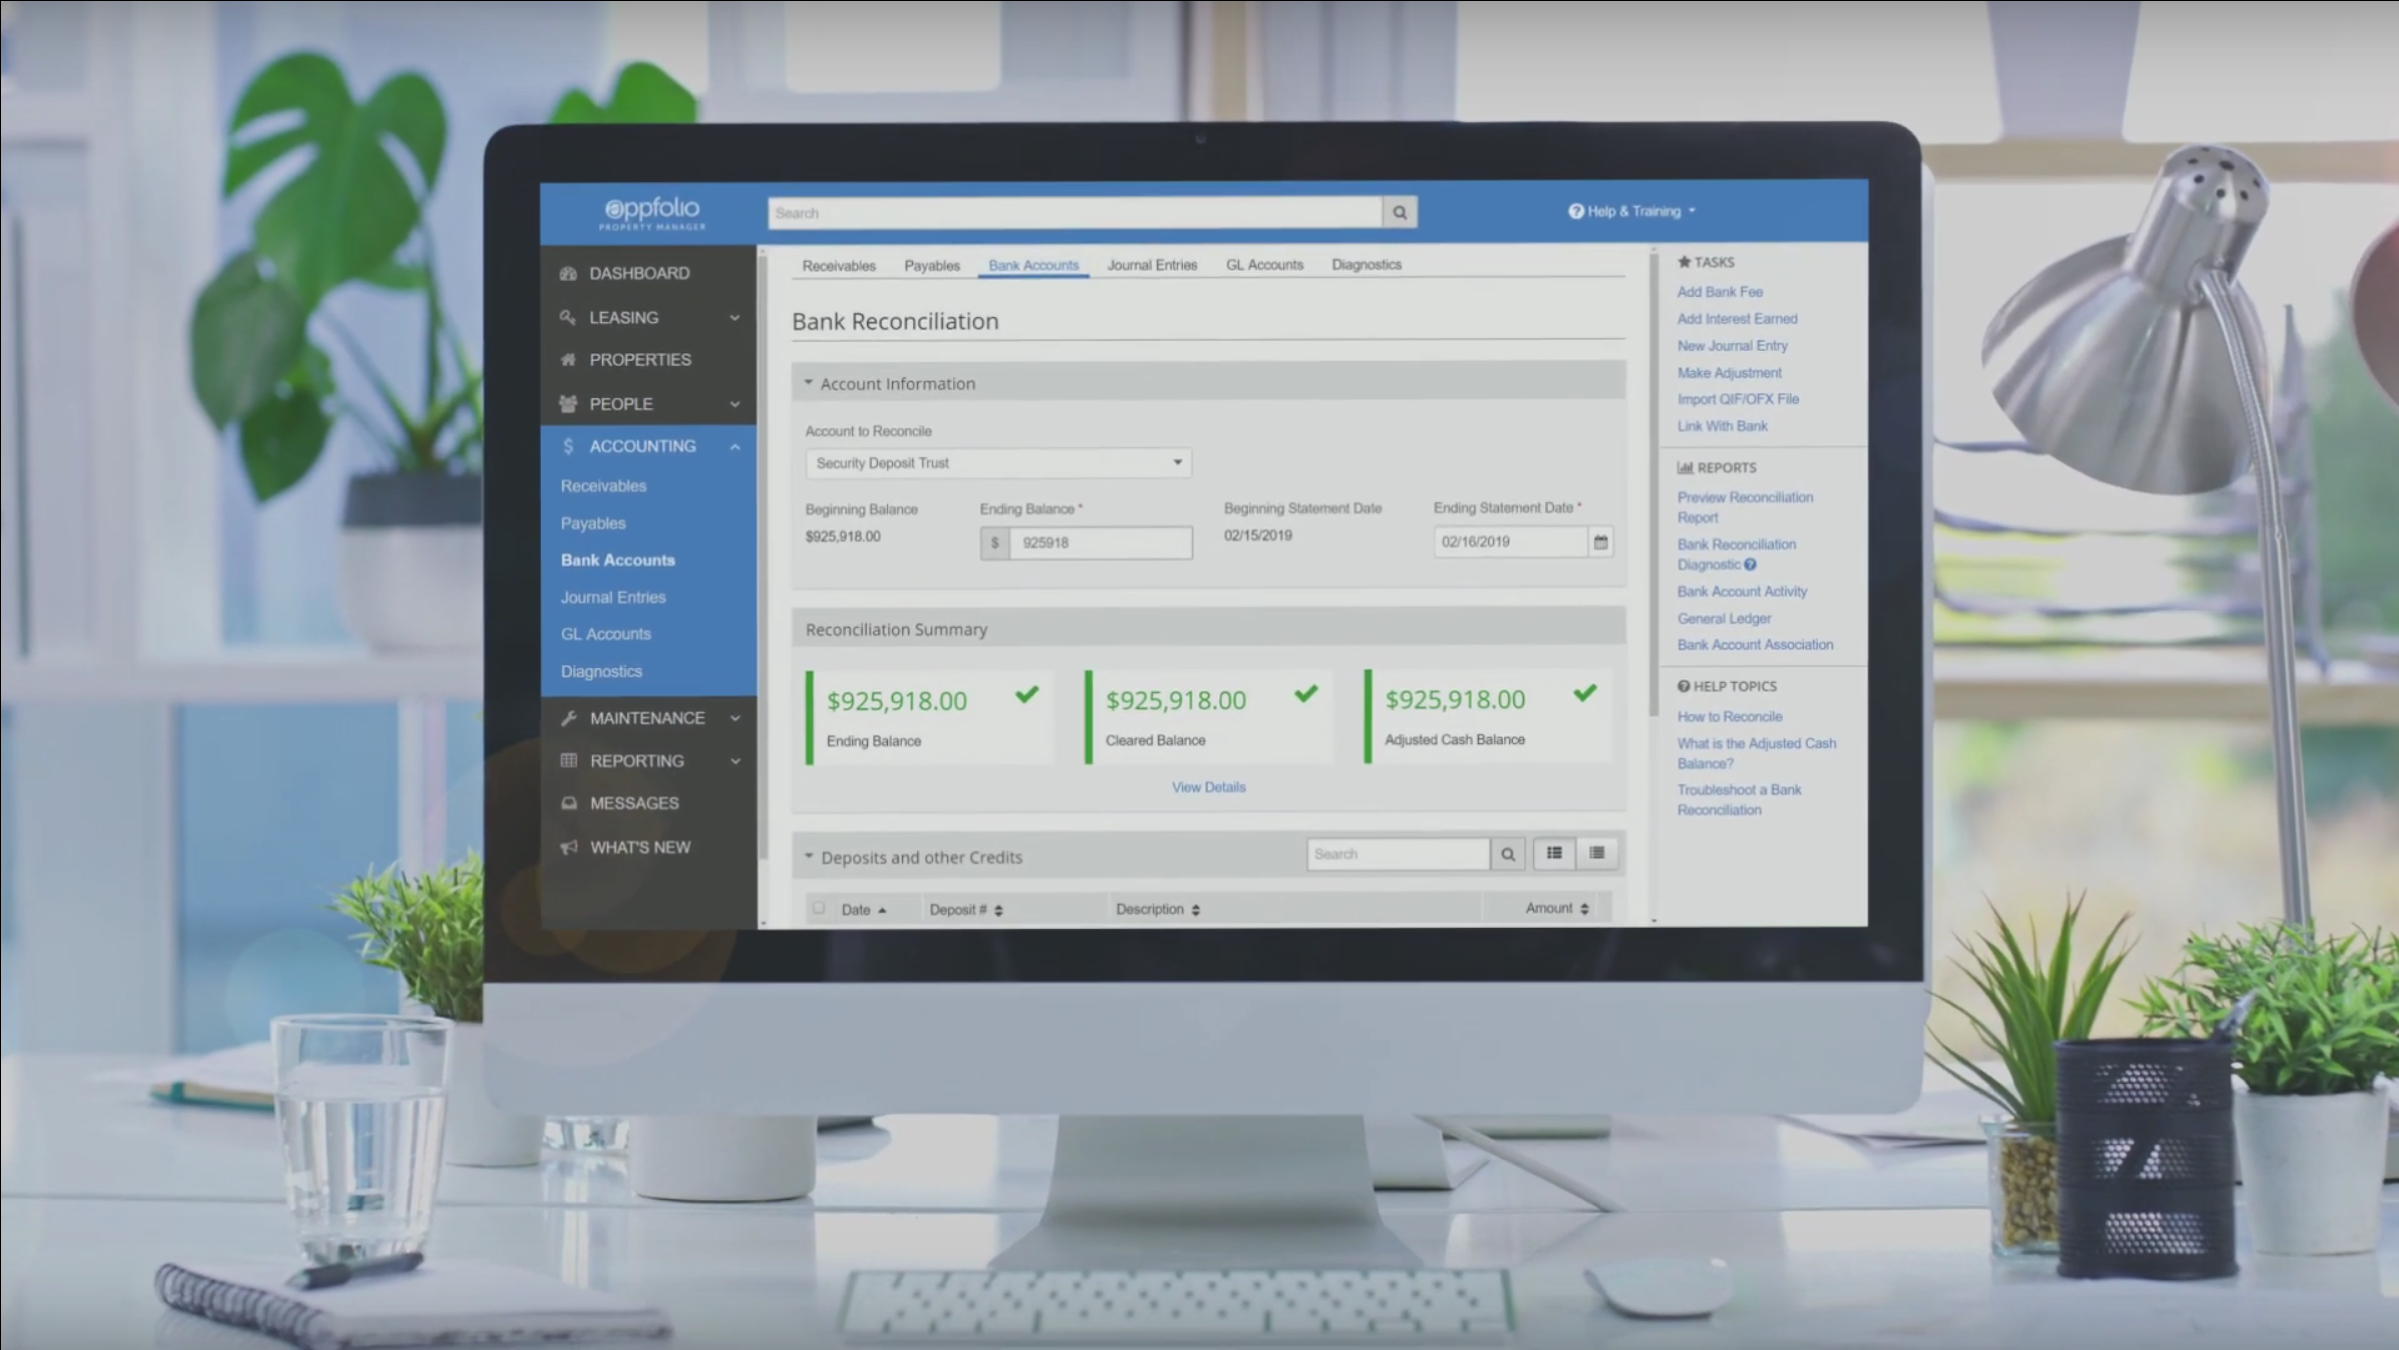2399x1350 pixels.
Task: Open the Dashboard icon in sidebar
Action: coord(569,273)
